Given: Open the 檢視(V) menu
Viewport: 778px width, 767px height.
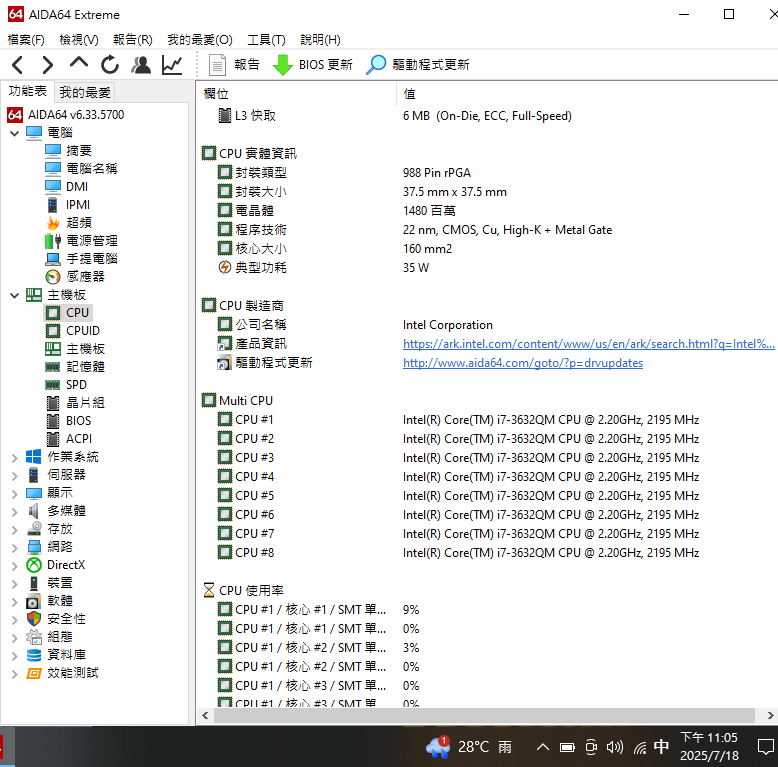Looking at the screenshot, I should pyautogui.click(x=78, y=40).
